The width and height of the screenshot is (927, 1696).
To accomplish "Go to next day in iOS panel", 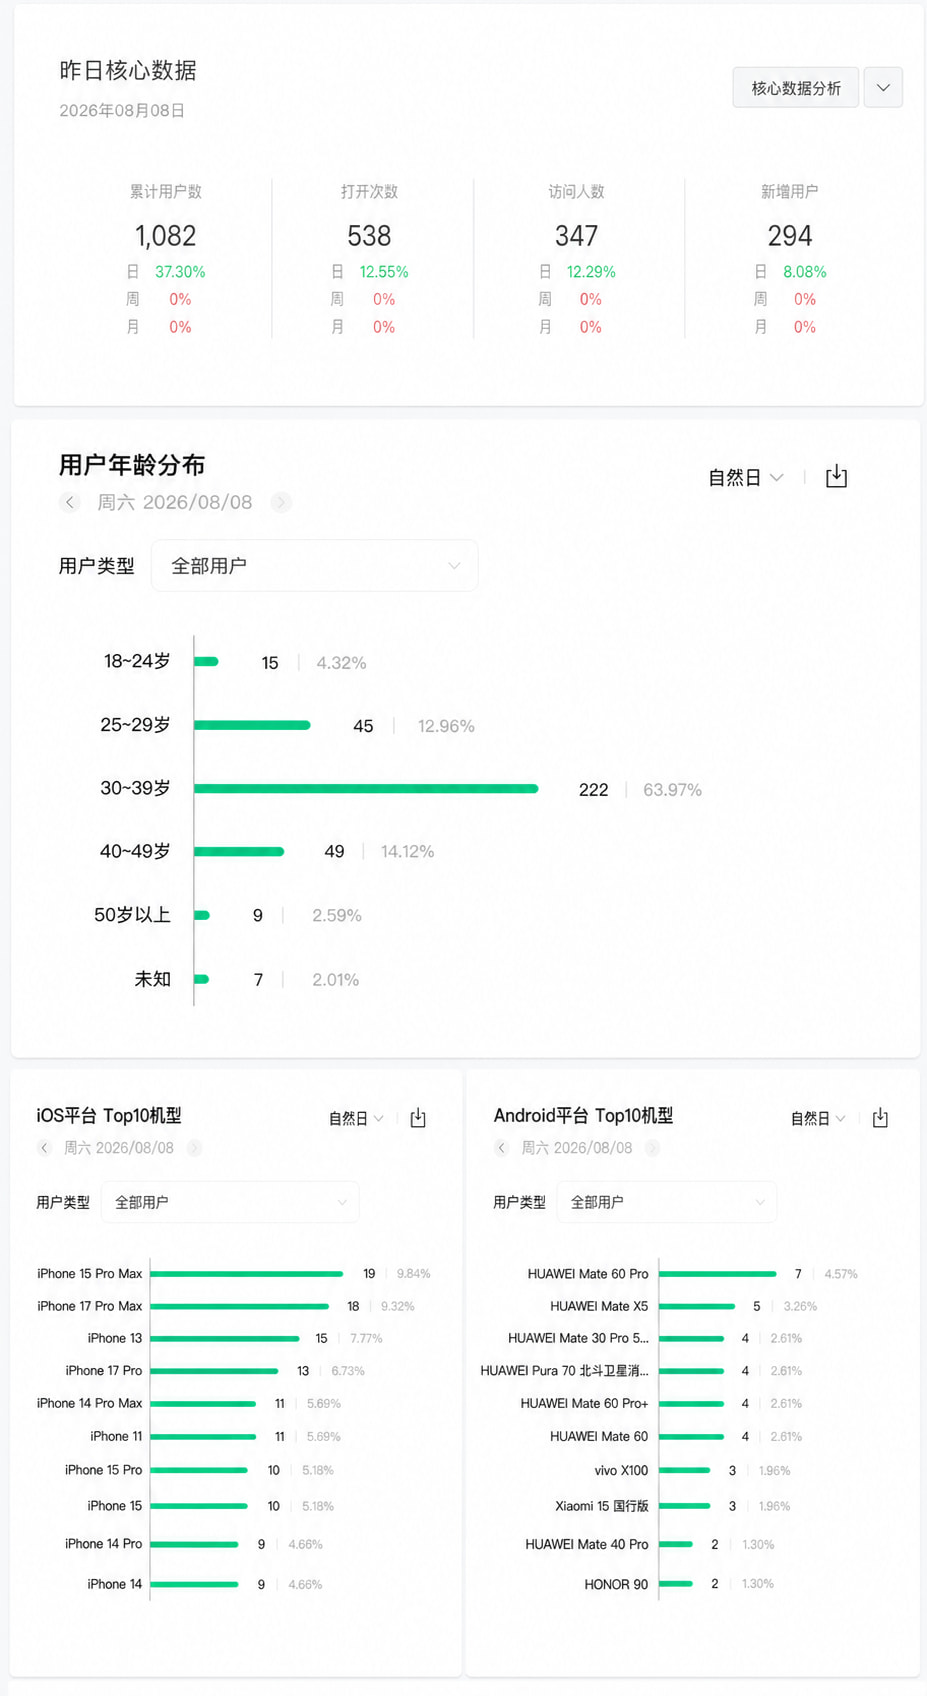I will point(194,1148).
